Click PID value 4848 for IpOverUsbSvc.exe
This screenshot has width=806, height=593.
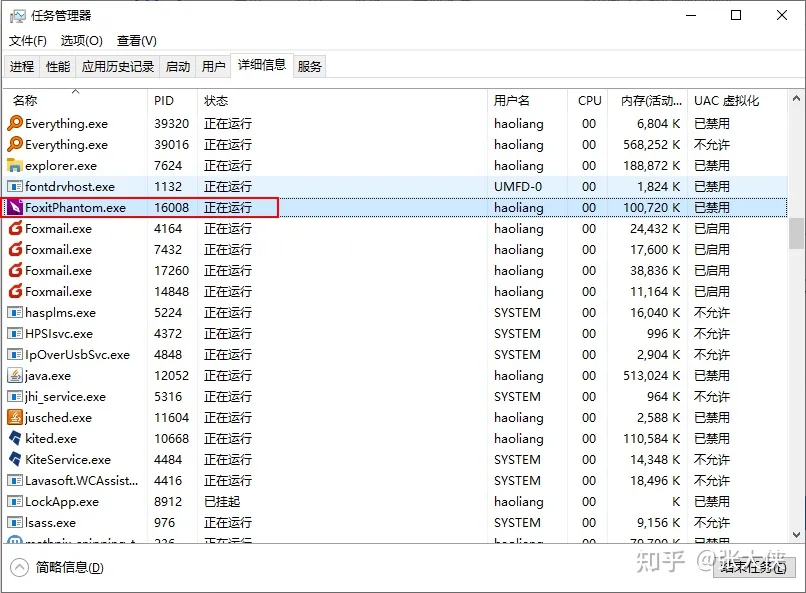[168, 355]
